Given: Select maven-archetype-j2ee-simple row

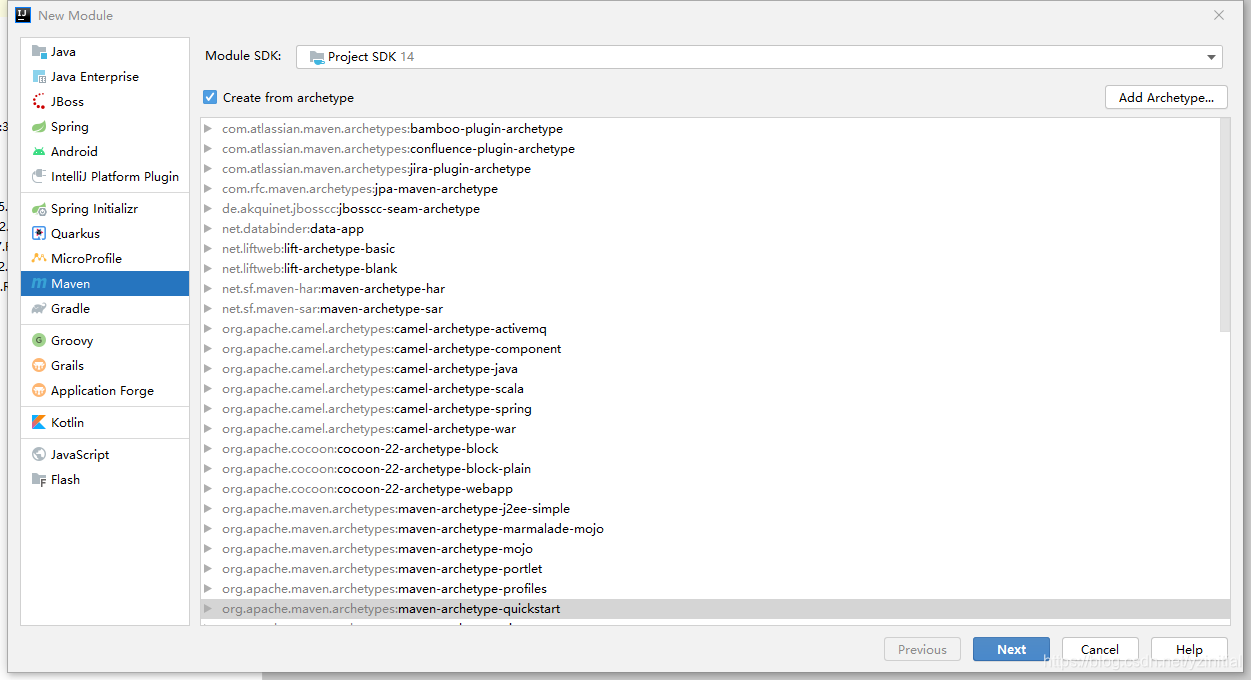Looking at the screenshot, I should click(710, 509).
